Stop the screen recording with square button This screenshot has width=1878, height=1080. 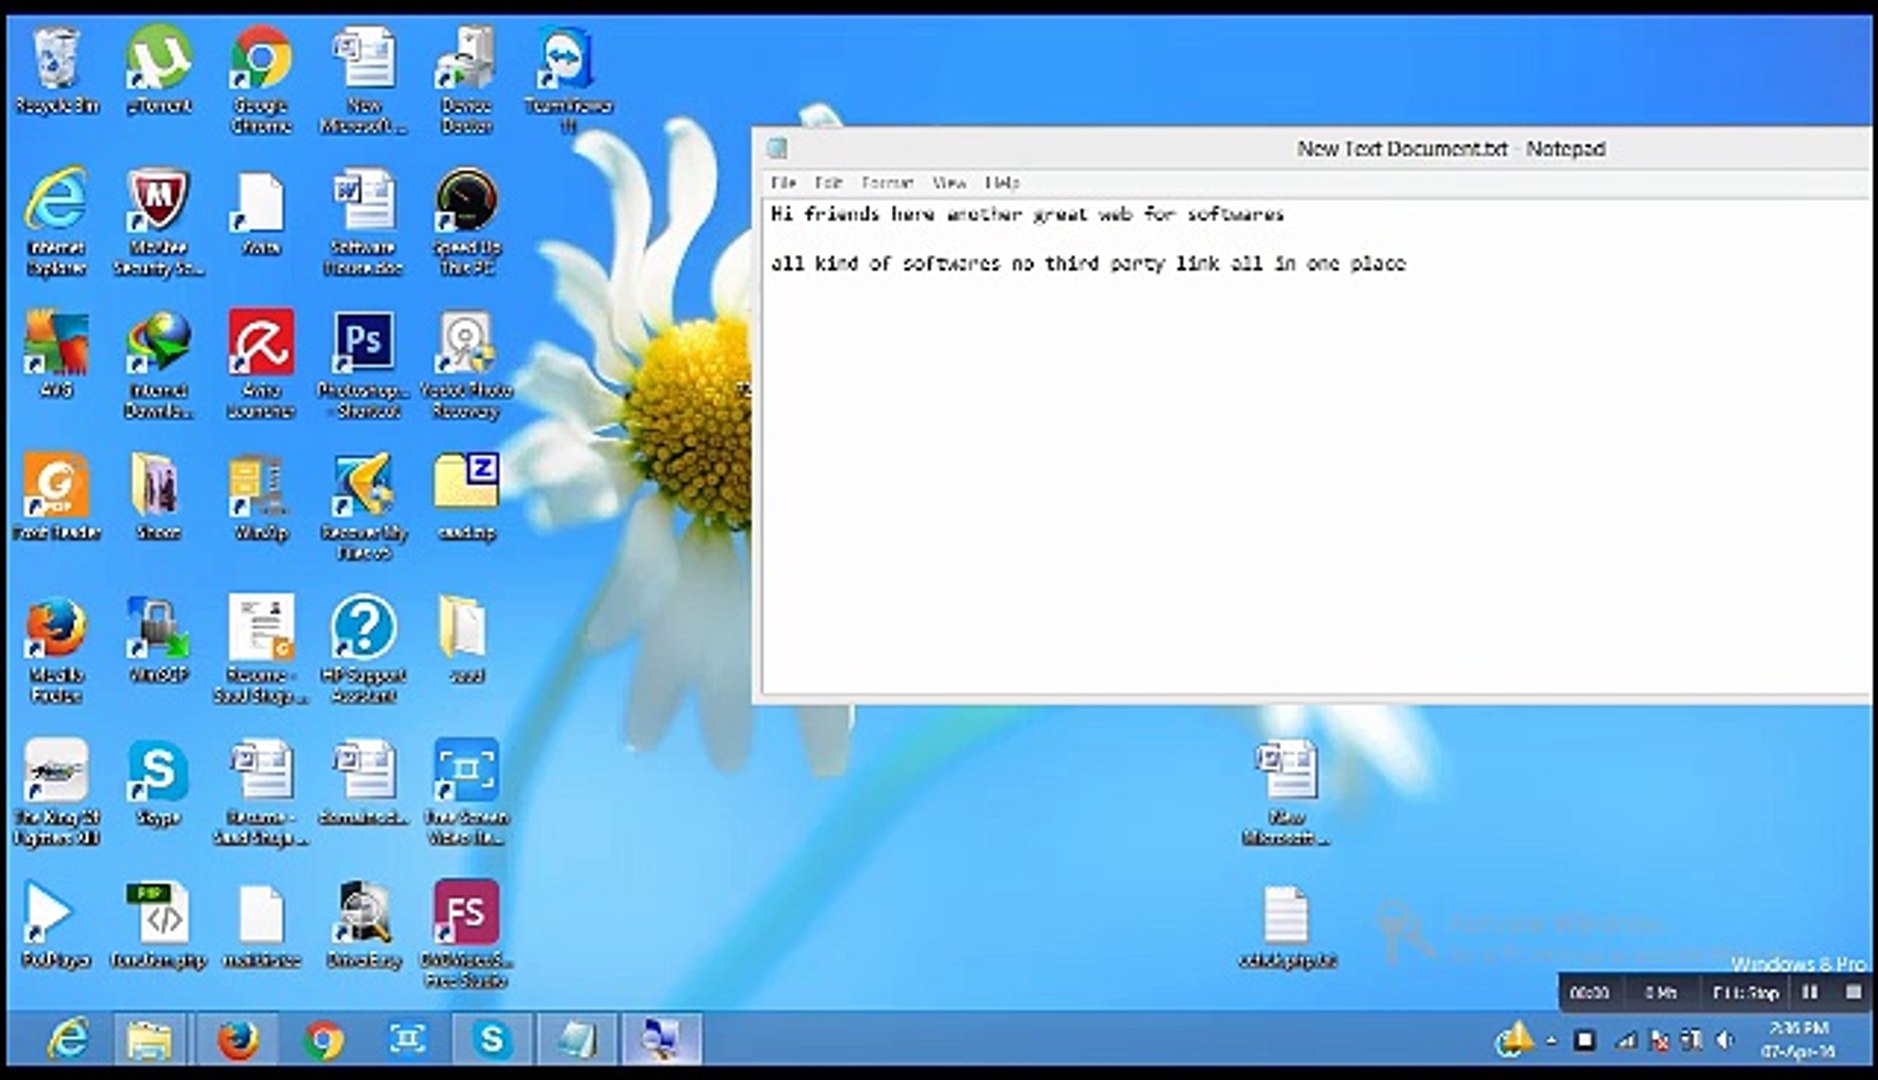pos(1853,992)
